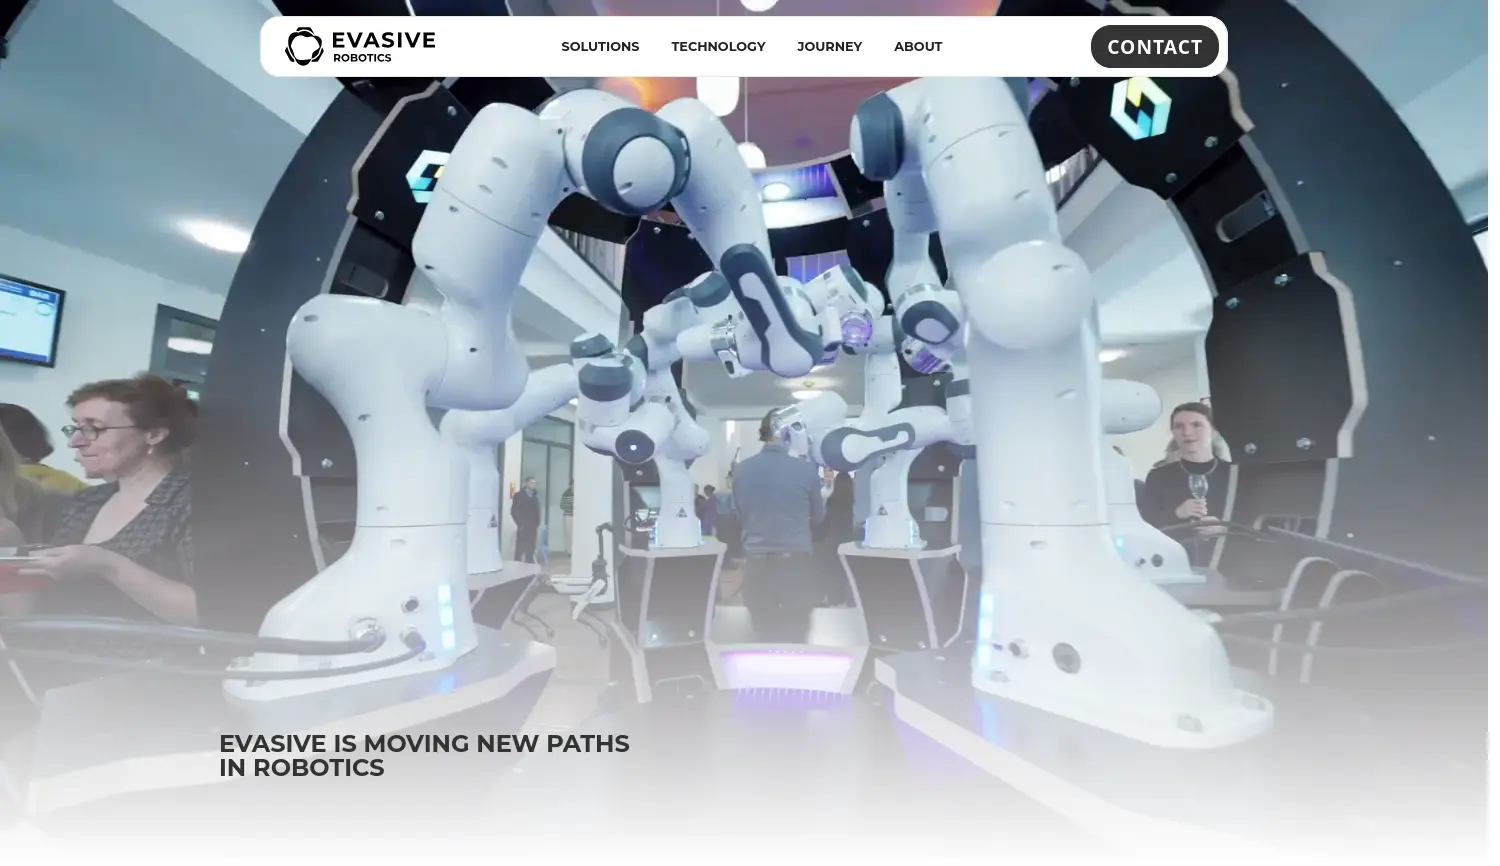Image resolution: width=1500 pixels, height=866 pixels.
Task: Click the ROBOTICS subtitle under the logo
Action: tap(362, 59)
